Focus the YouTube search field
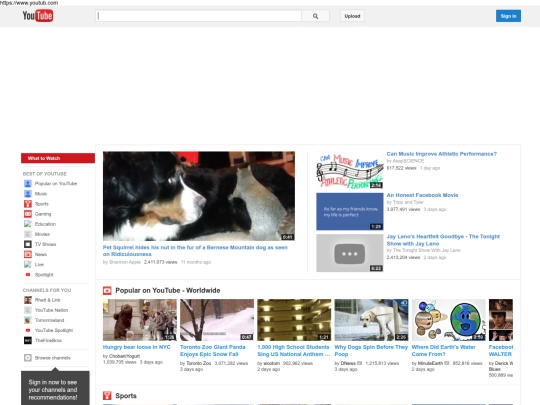 click(198, 16)
